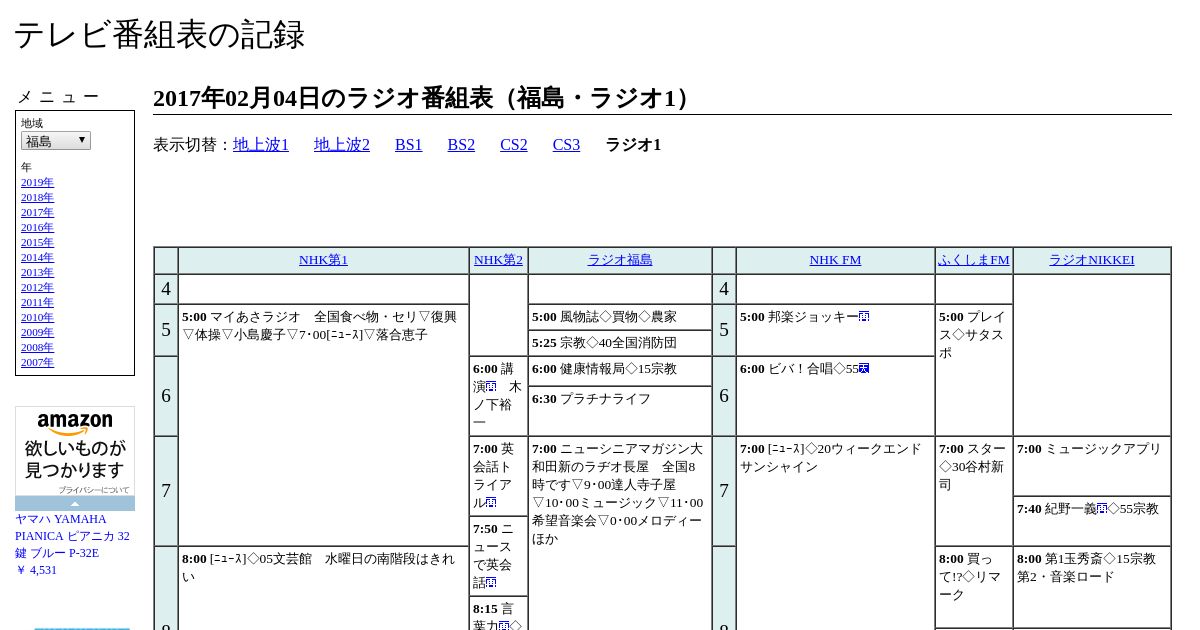Open the 2015年 year link
Image resolution: width=1200 pixels, height=630 pixels.
click(x=37, y=243)
